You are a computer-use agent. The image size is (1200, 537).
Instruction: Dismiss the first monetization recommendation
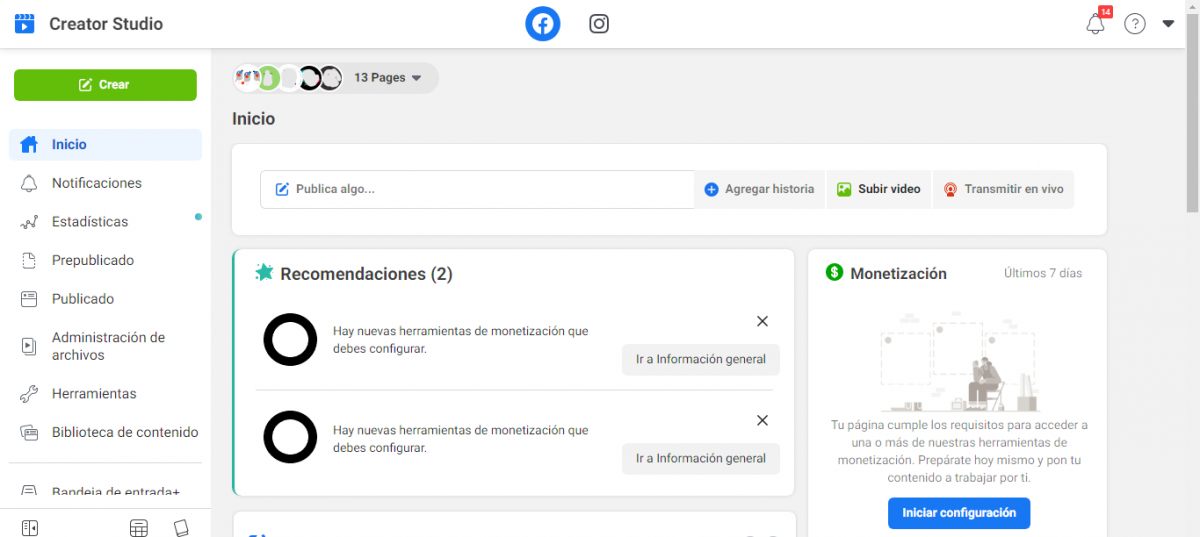pos(762,321)
